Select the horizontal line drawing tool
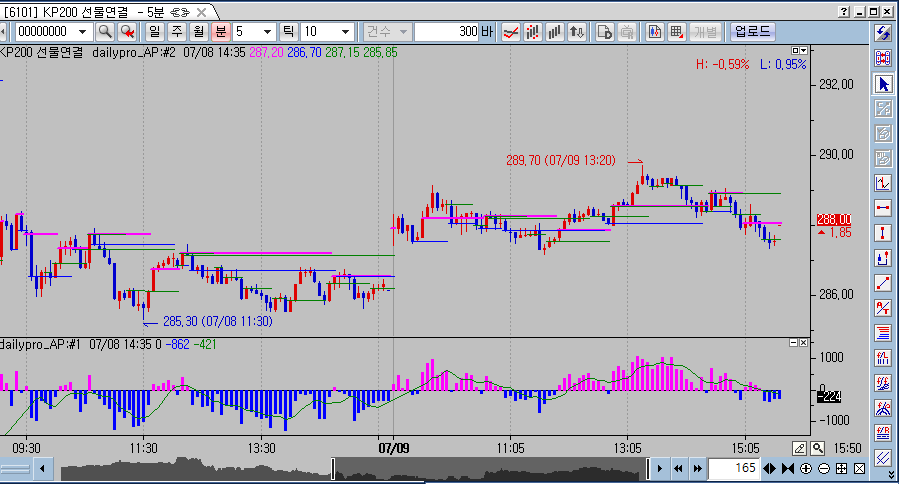This screenshot has width=899, height=484. tap(883, 208)
